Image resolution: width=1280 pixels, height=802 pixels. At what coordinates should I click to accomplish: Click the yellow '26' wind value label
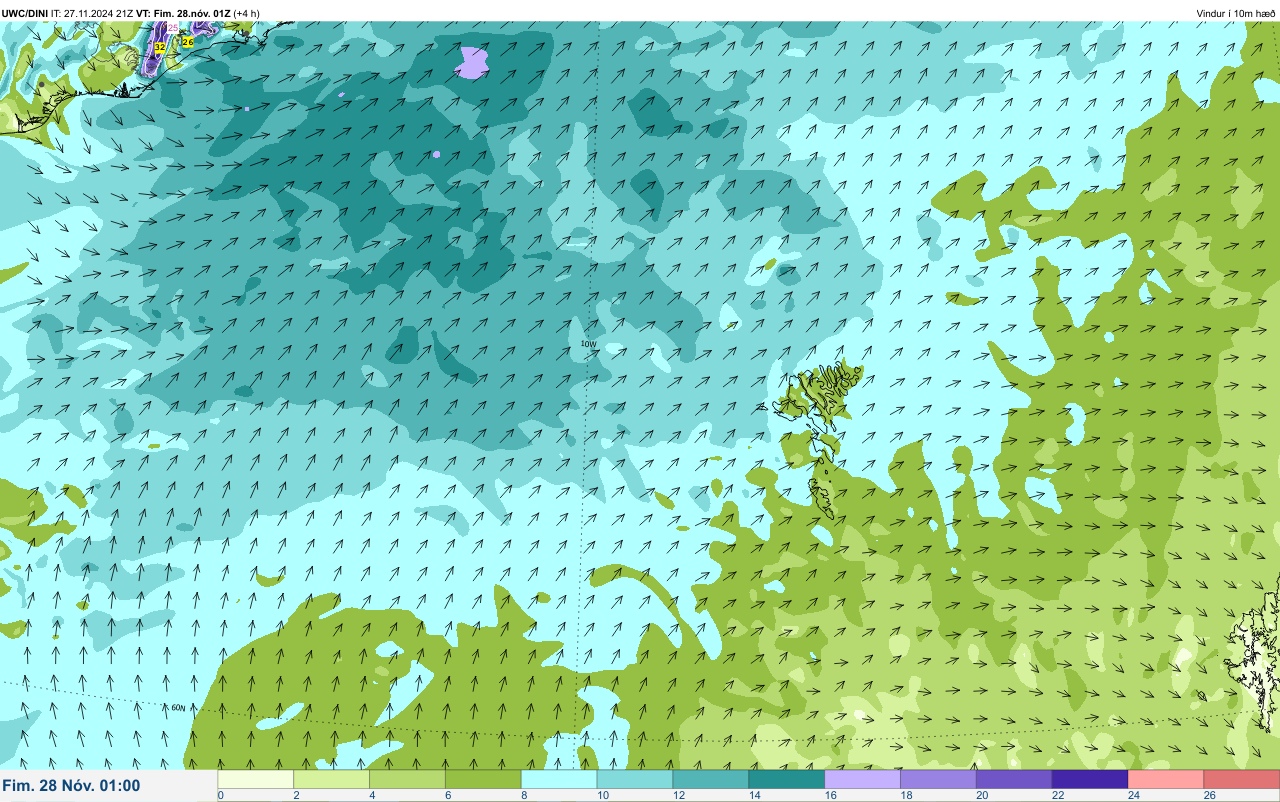[x=187, y=41]
